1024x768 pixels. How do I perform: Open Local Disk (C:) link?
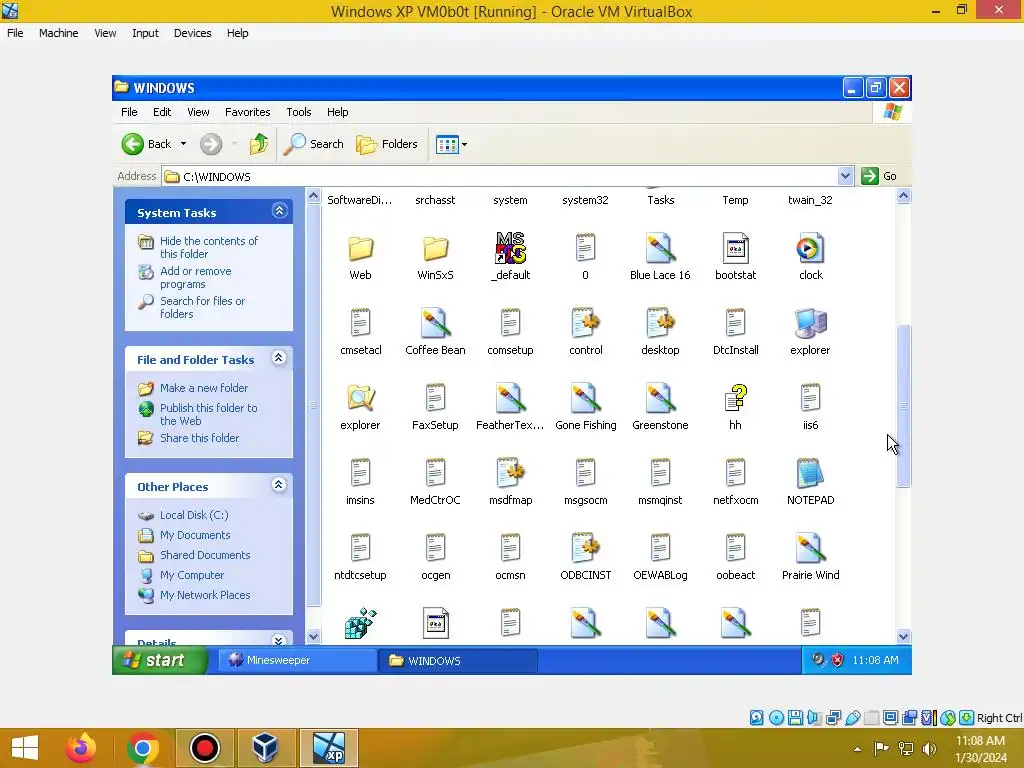[194, 515]
